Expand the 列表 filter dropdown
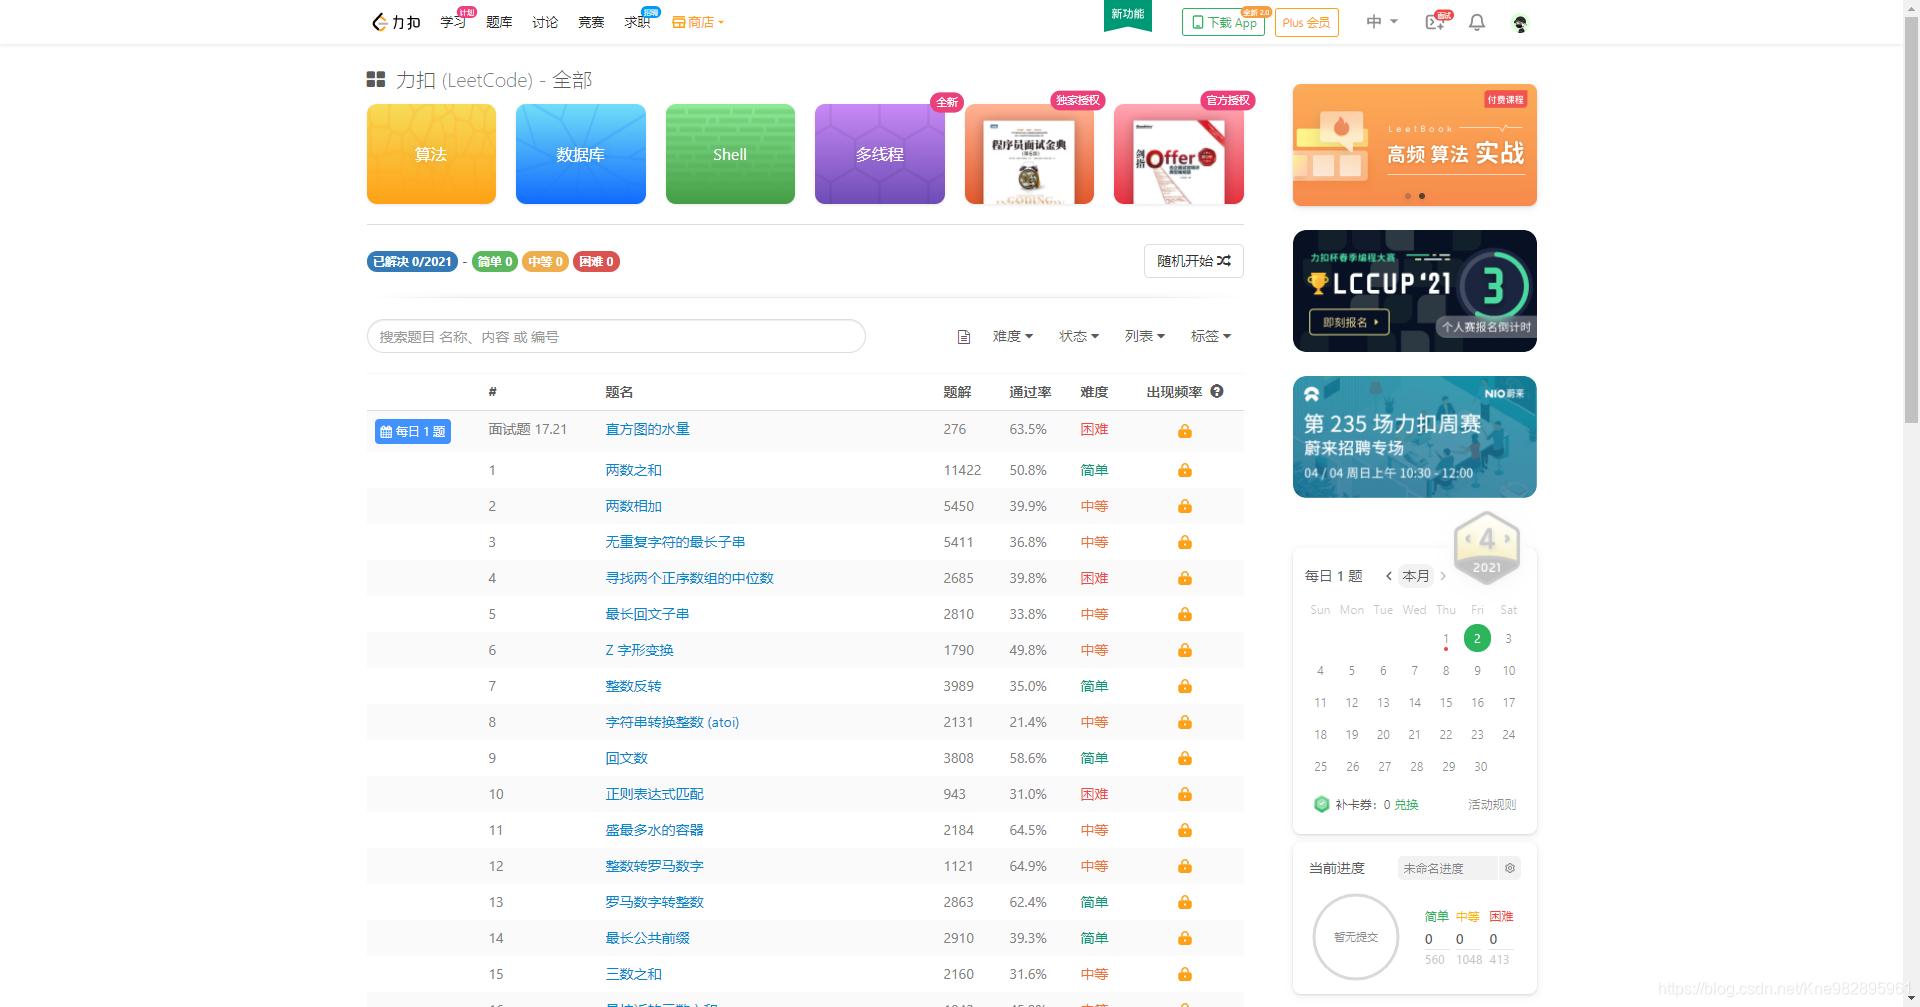 1145,337
